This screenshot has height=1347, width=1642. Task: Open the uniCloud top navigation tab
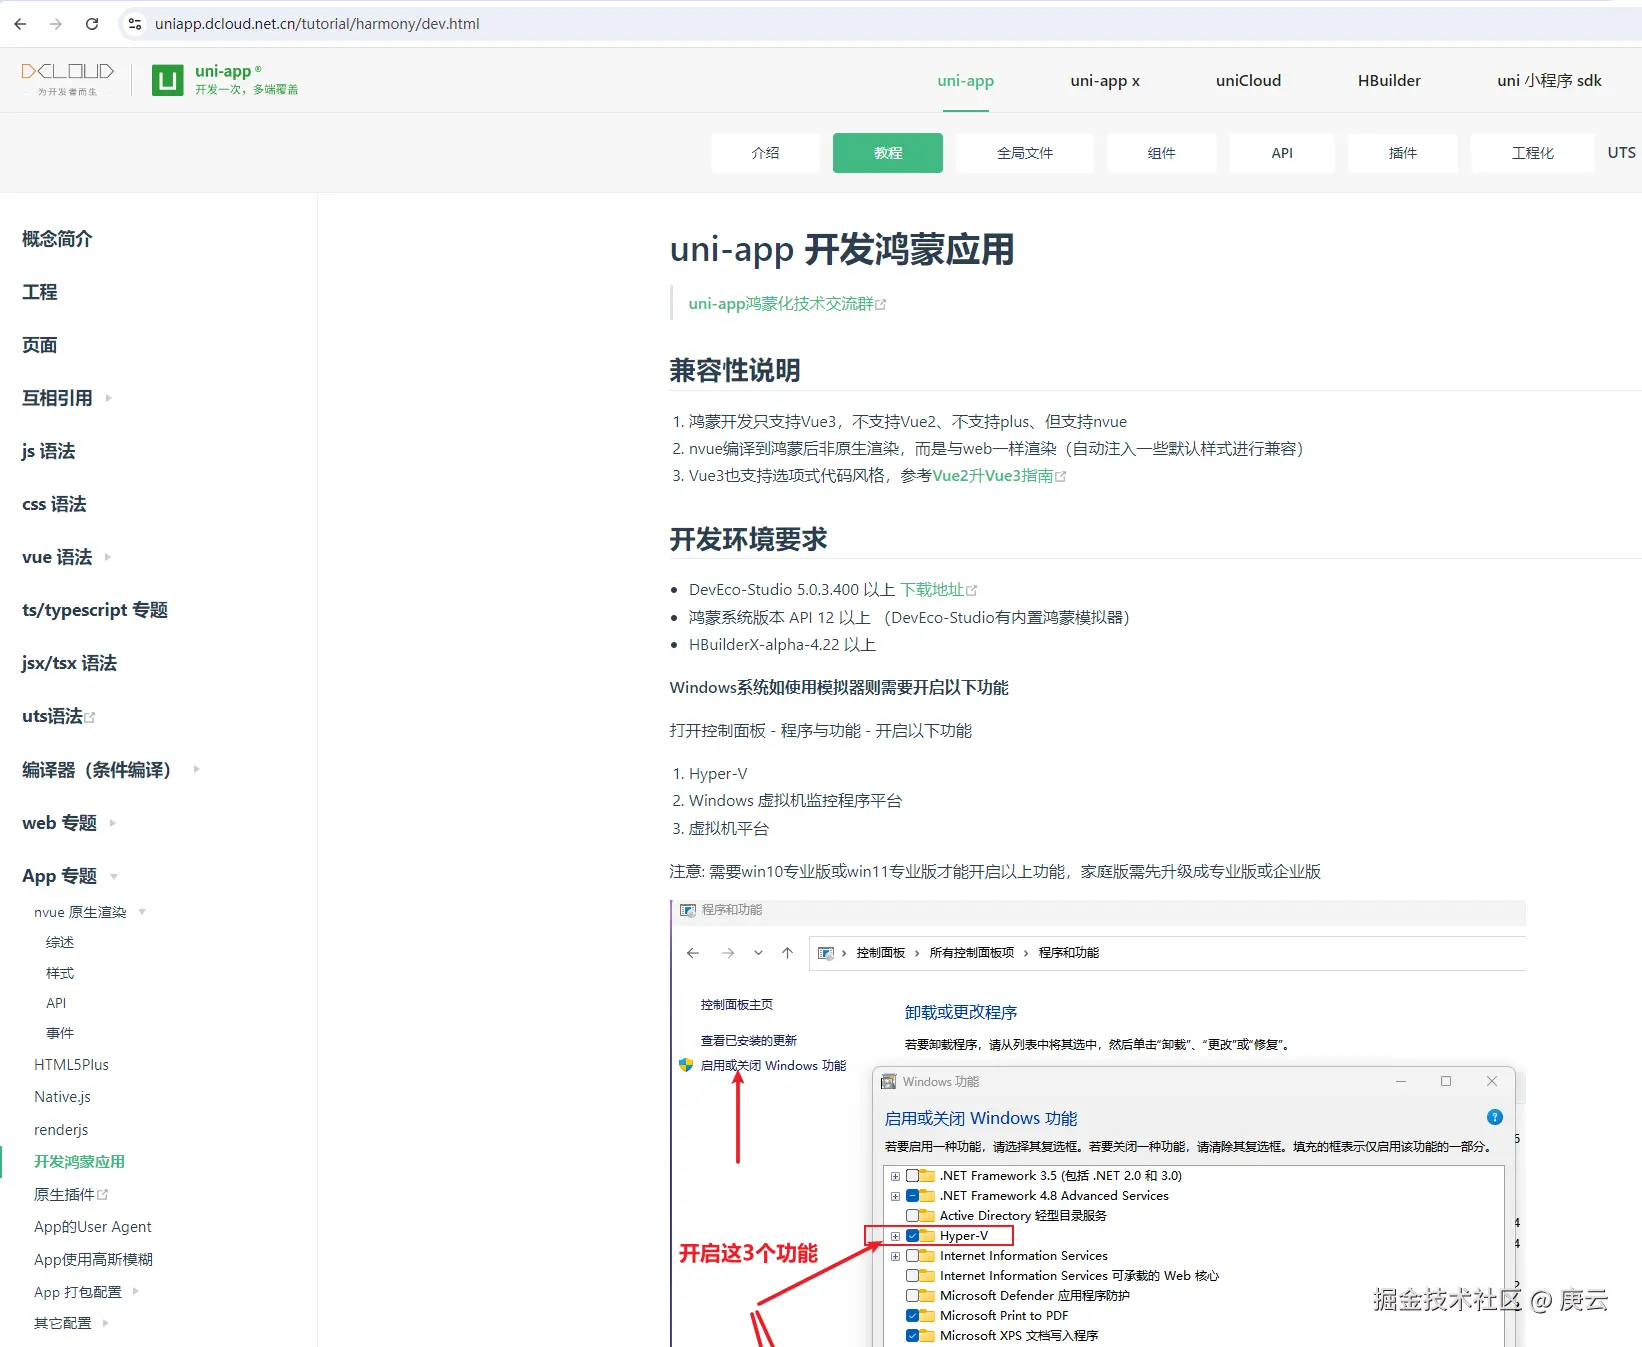tap(1248, 81)
